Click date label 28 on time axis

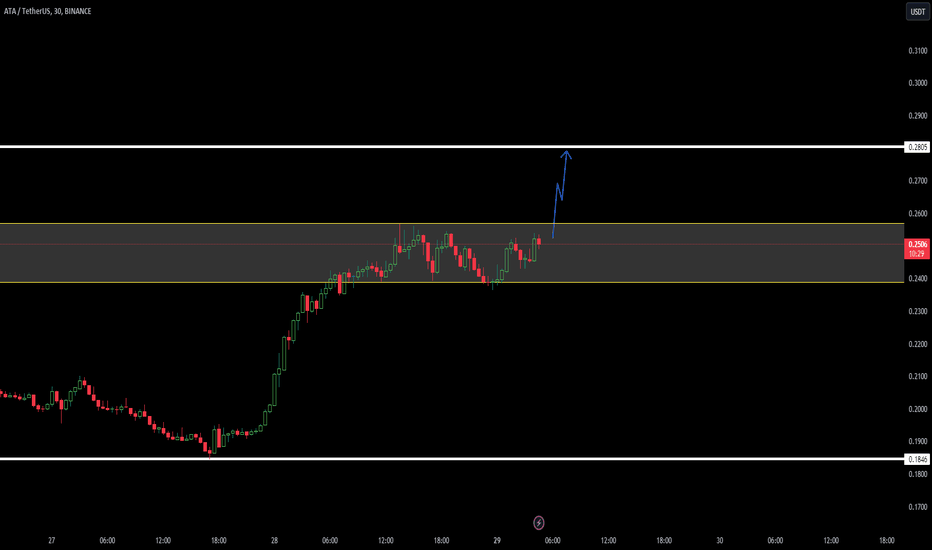coord(274,540)
